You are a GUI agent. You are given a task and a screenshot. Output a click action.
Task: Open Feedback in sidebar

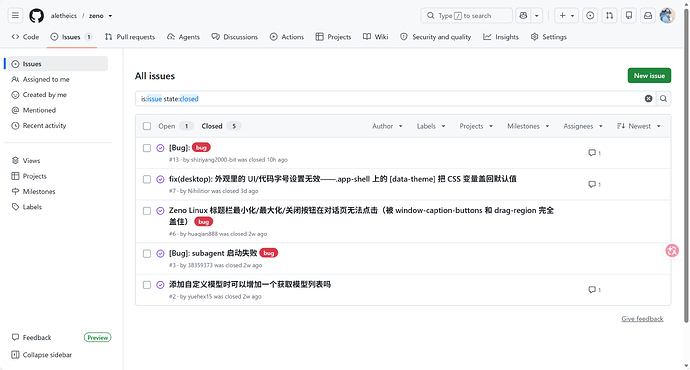32,337
